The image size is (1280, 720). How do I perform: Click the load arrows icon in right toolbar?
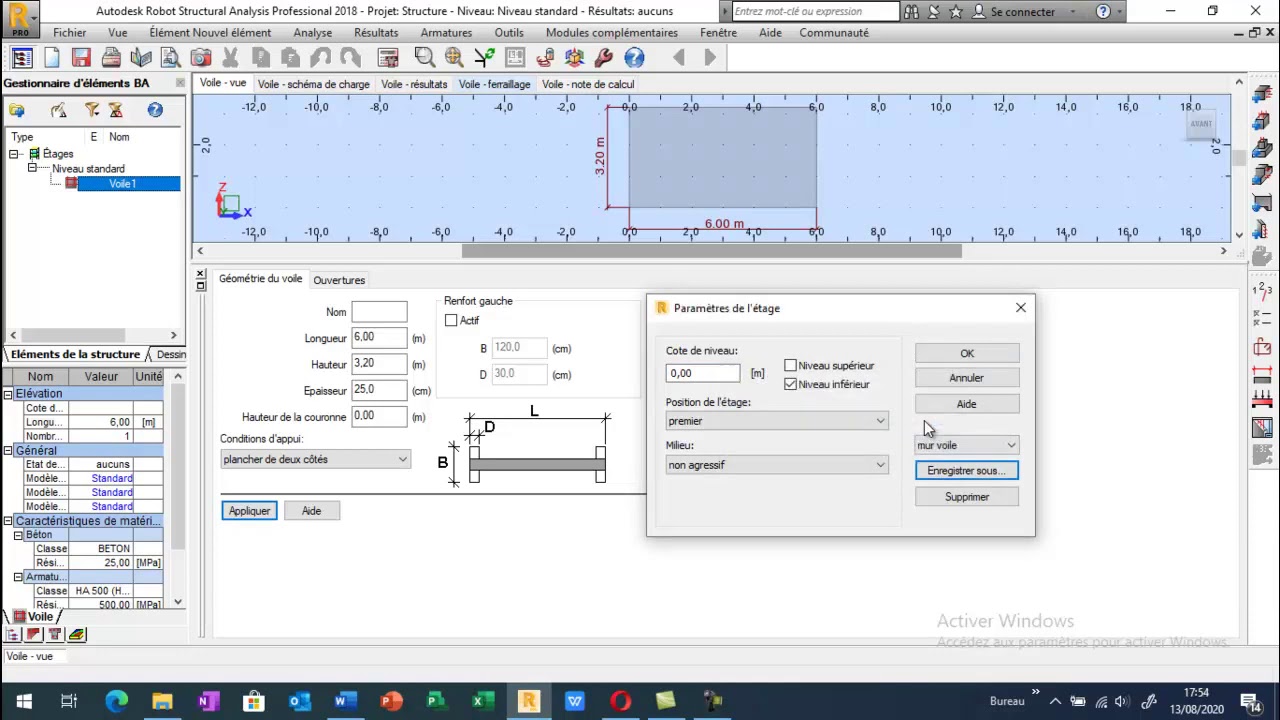(x=1262, y=401)
